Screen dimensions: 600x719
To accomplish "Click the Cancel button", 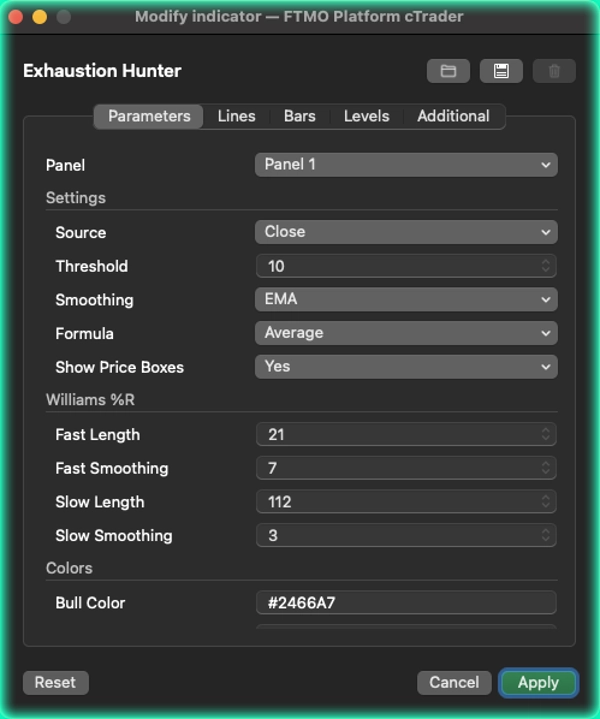I will pos(454,683).
